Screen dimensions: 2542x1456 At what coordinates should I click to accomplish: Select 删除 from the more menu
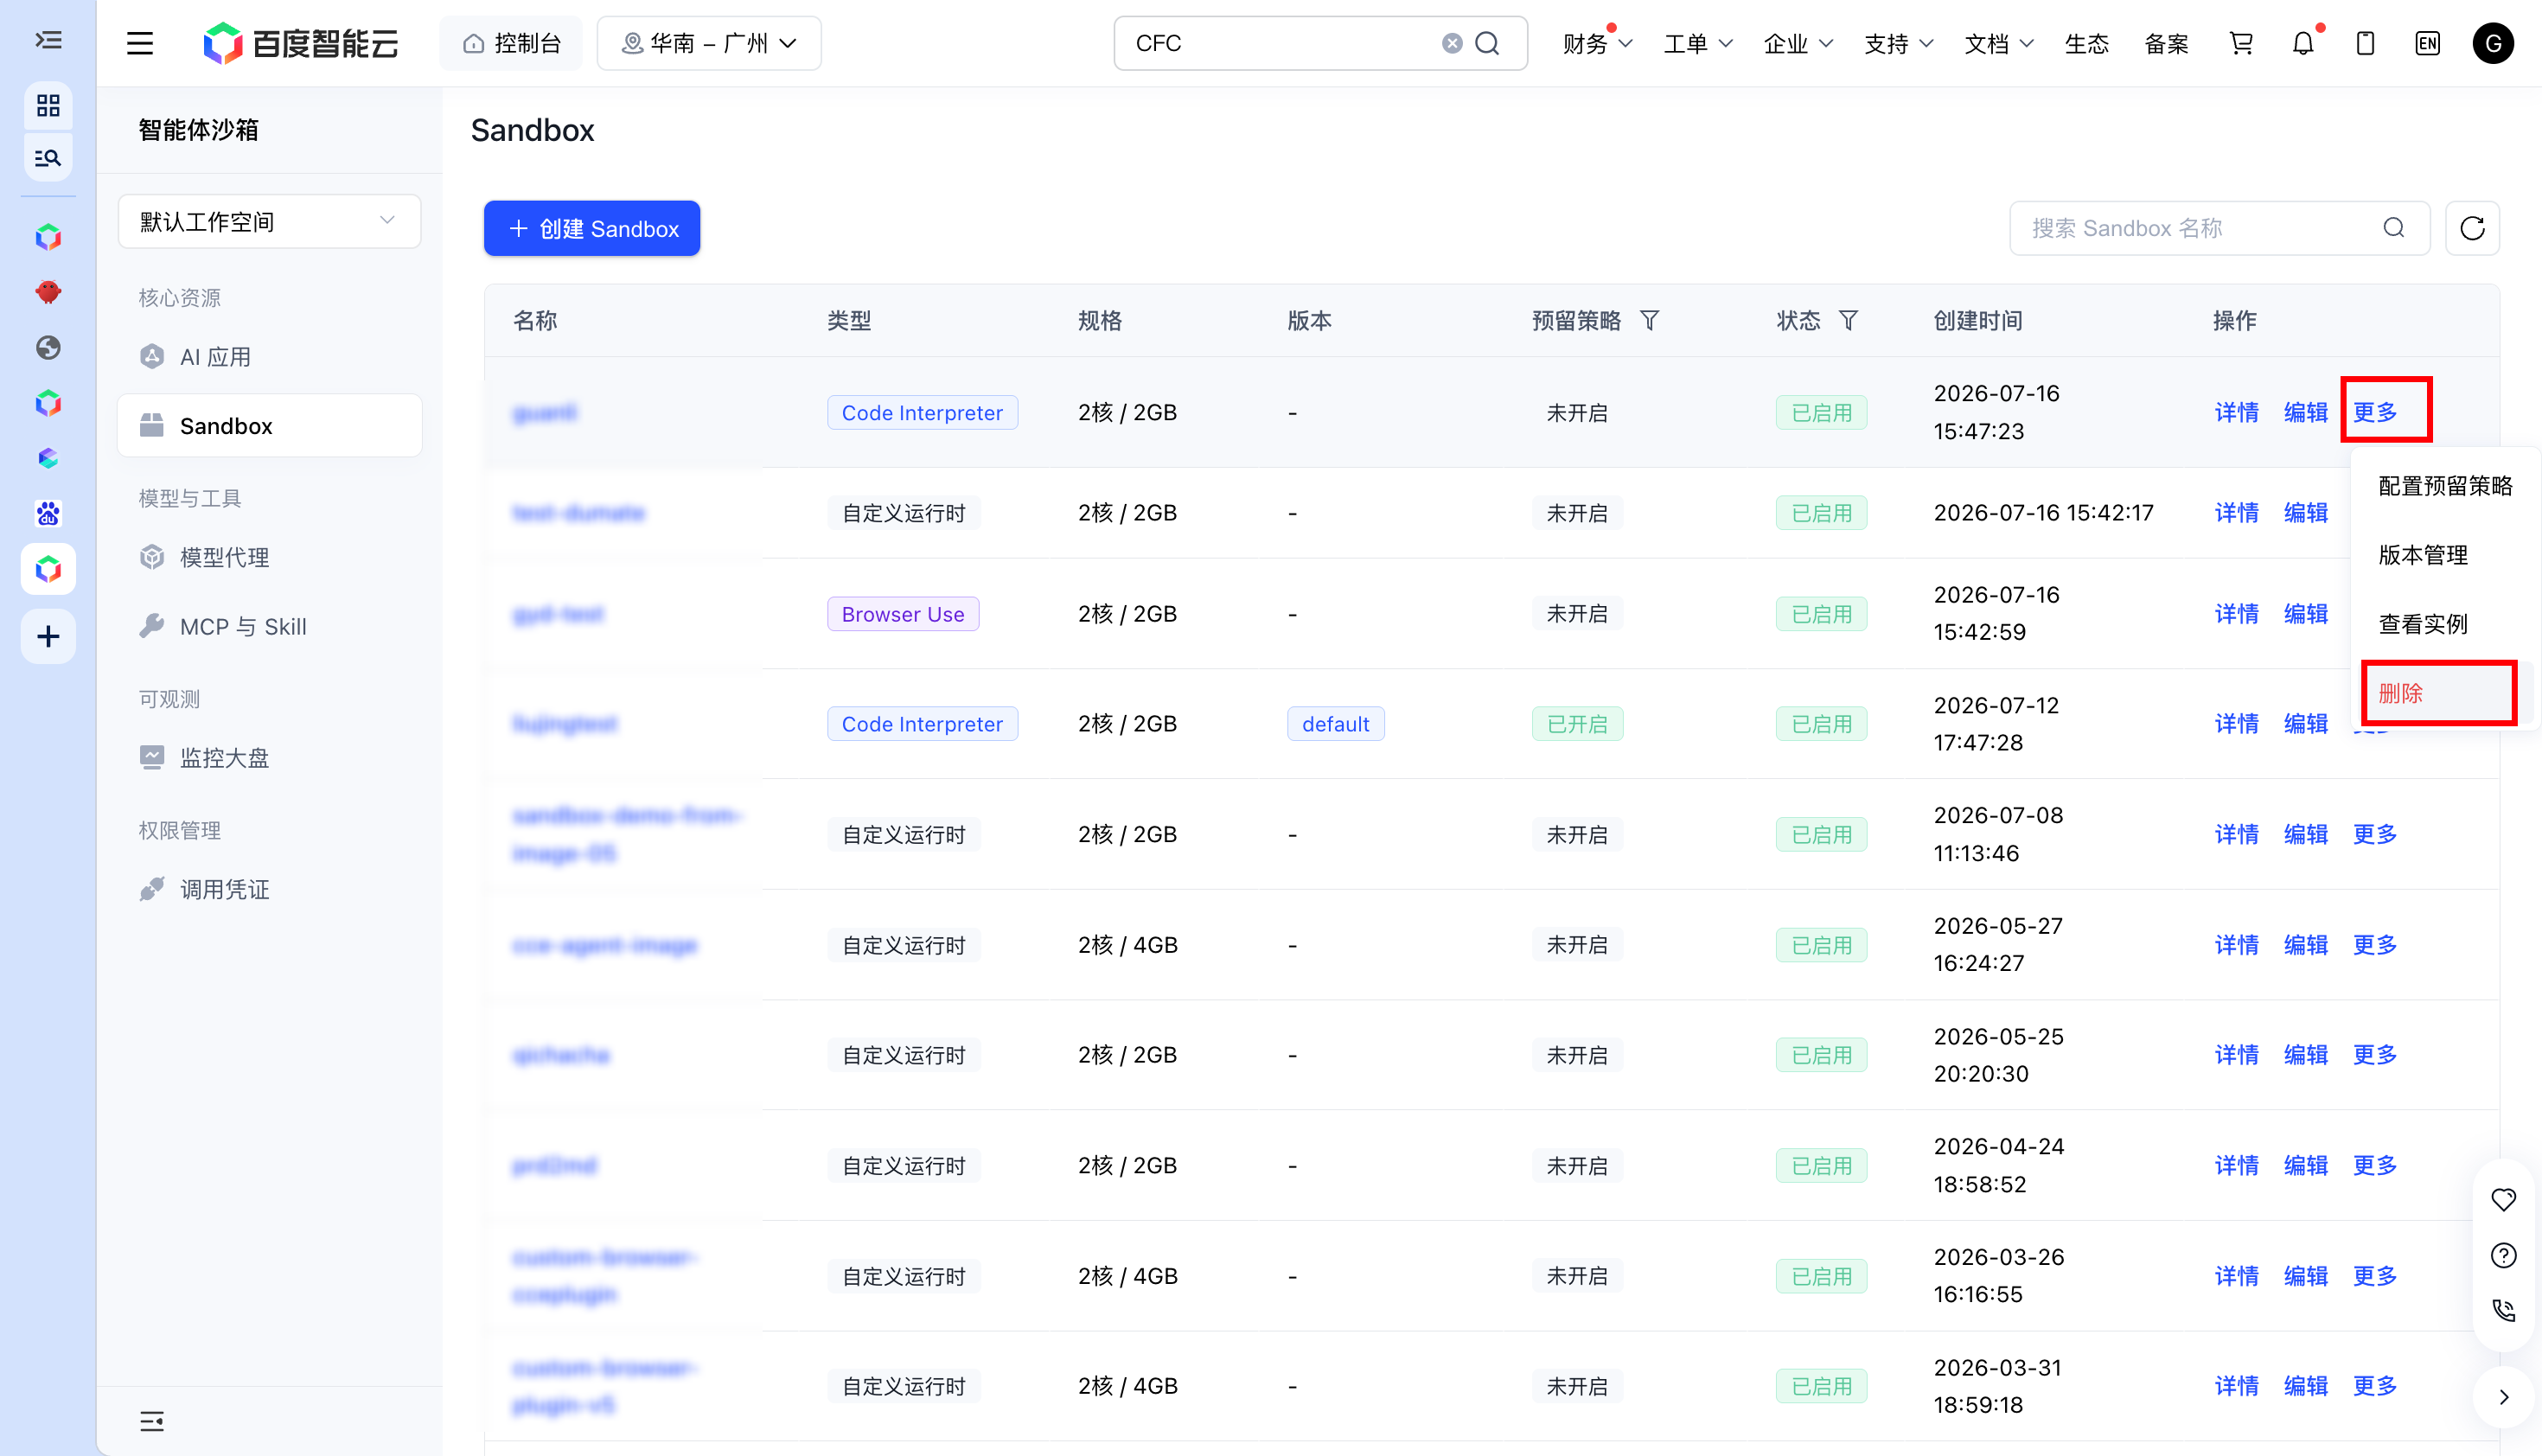[x=2438, y=693]
